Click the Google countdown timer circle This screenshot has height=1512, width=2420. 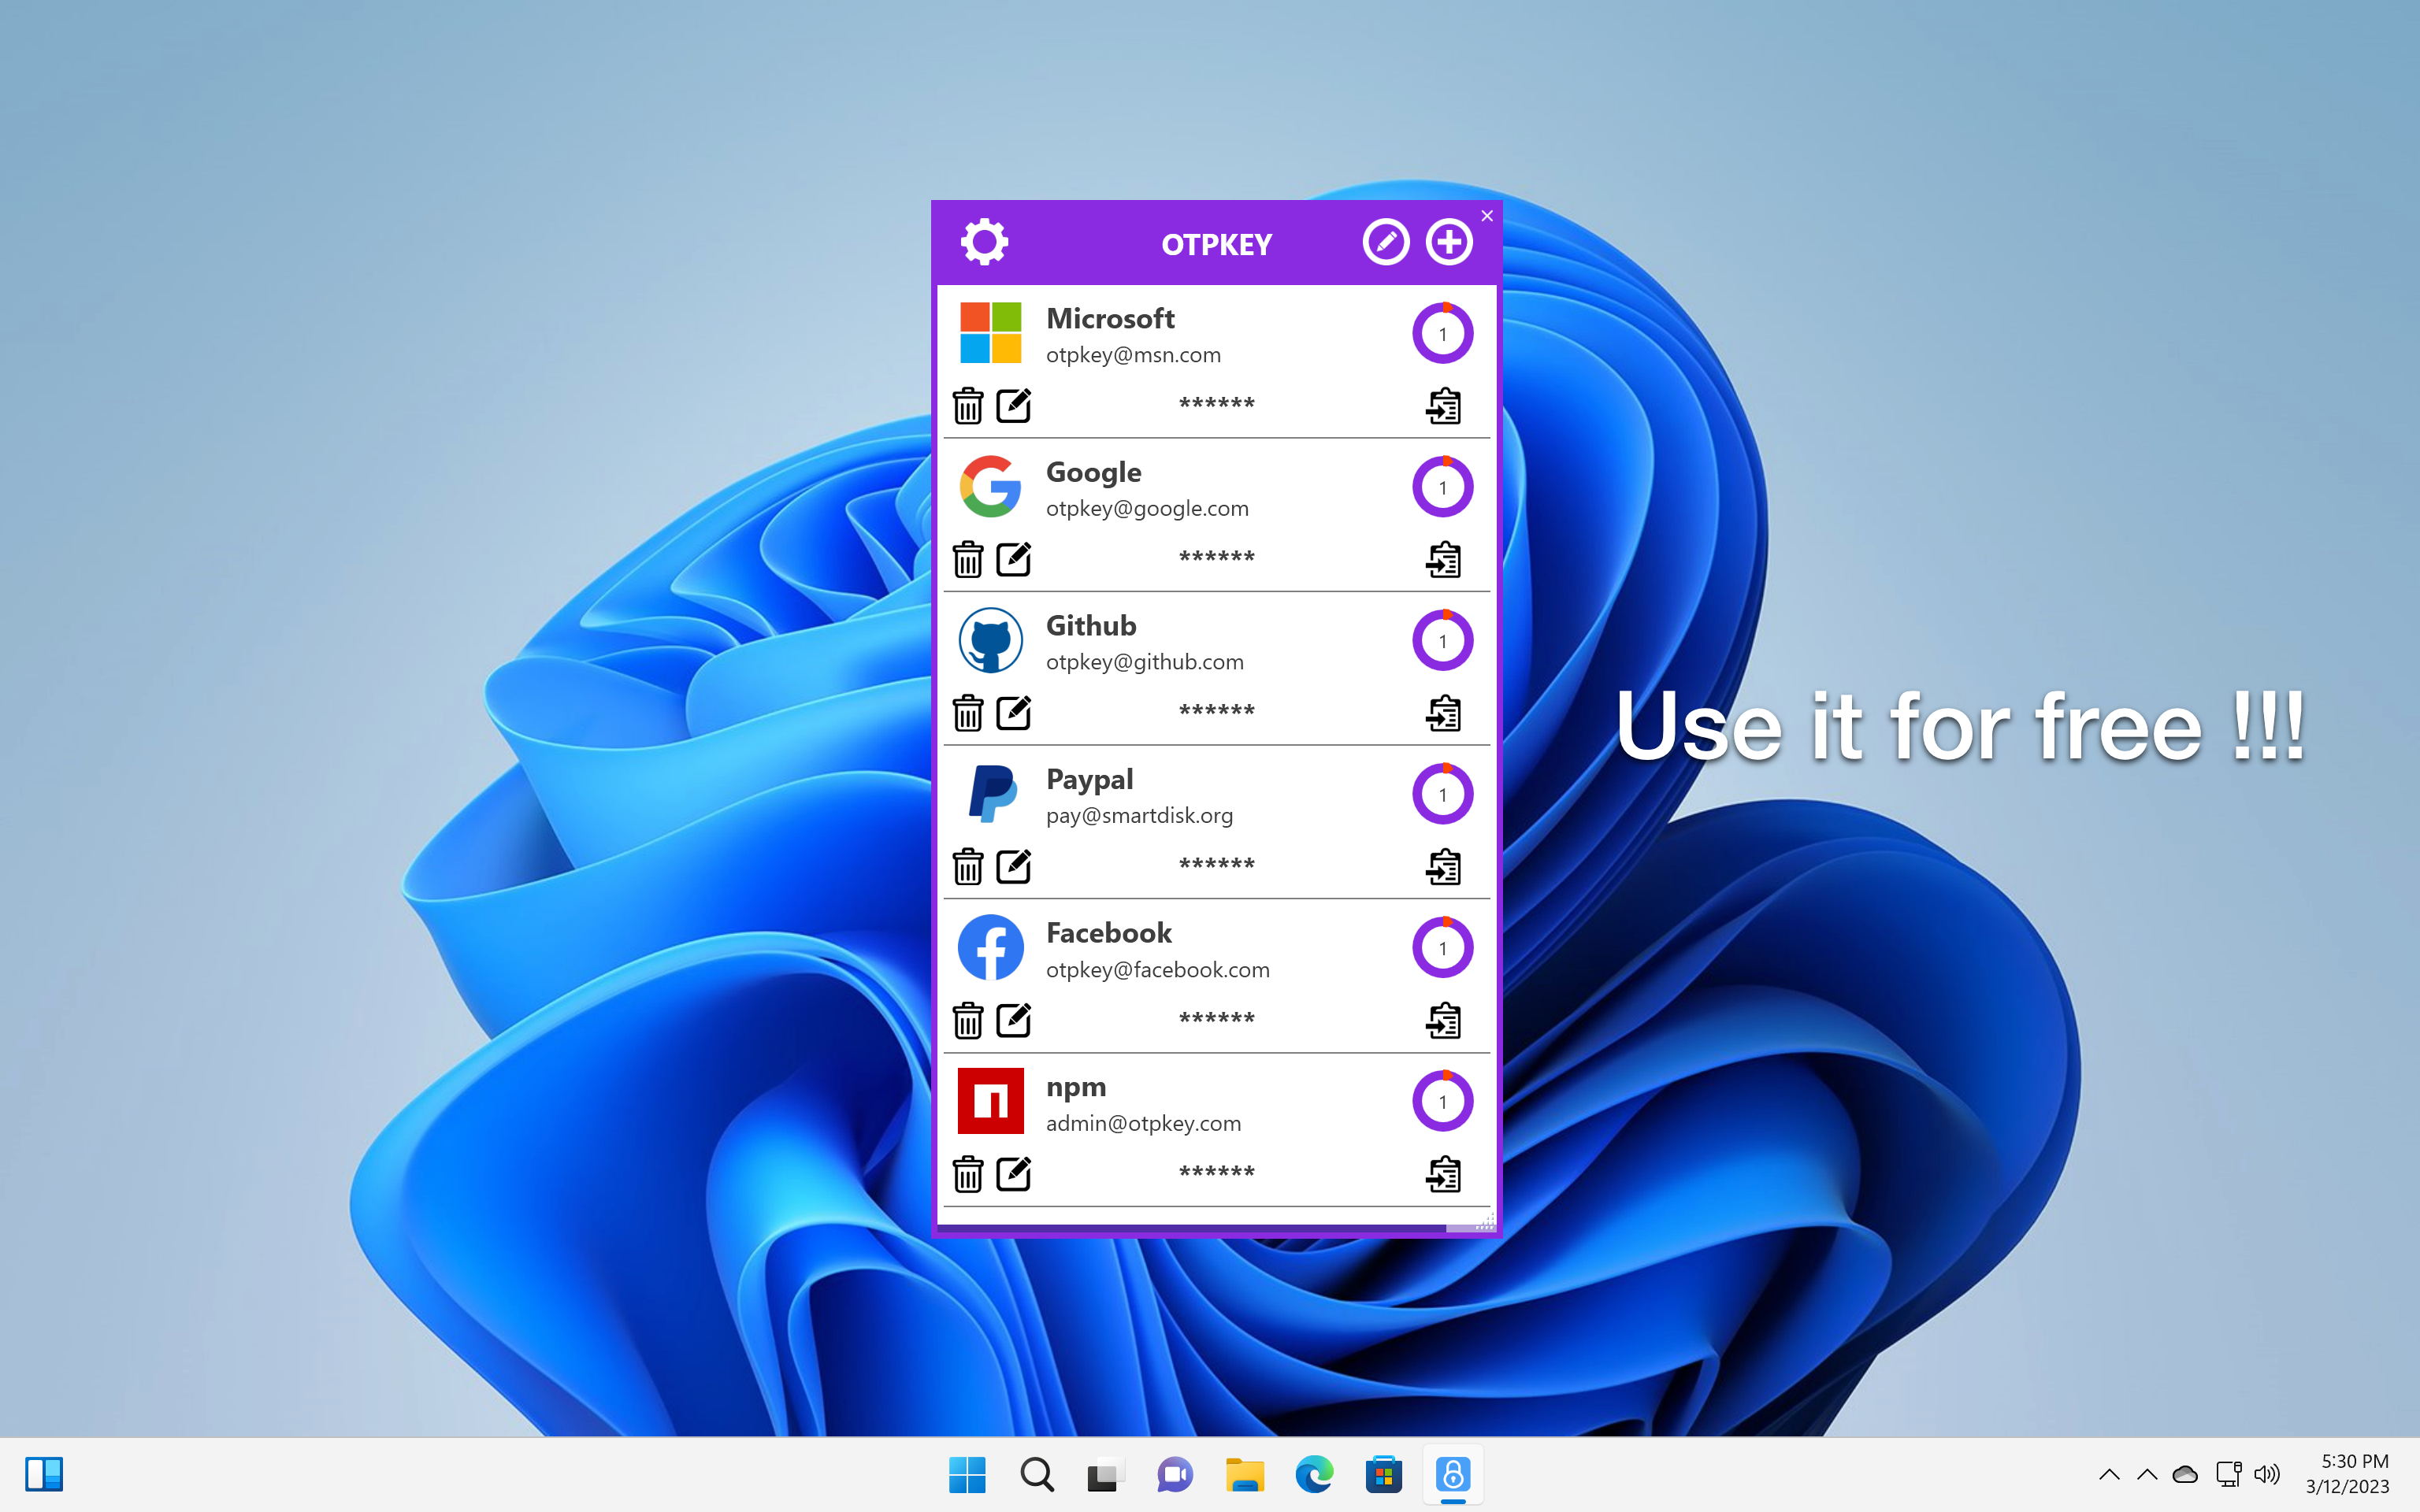[x=1443, y=487]
